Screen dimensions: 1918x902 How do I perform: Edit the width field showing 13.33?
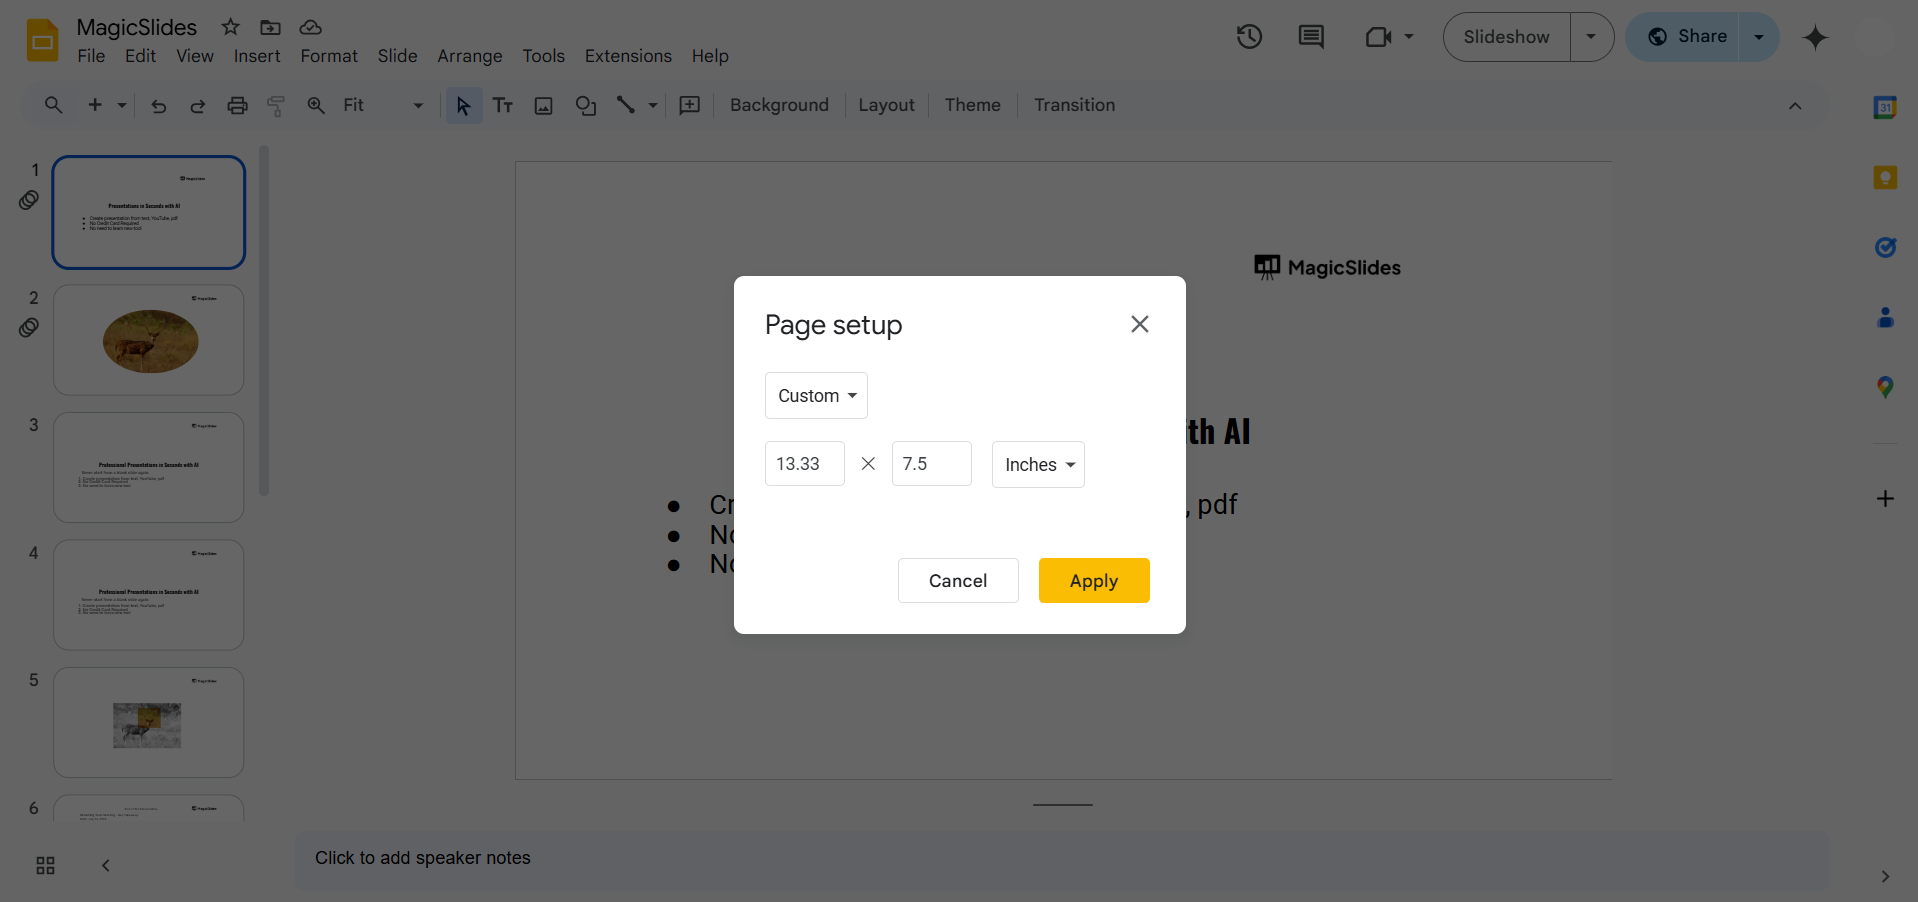[804, 464]
